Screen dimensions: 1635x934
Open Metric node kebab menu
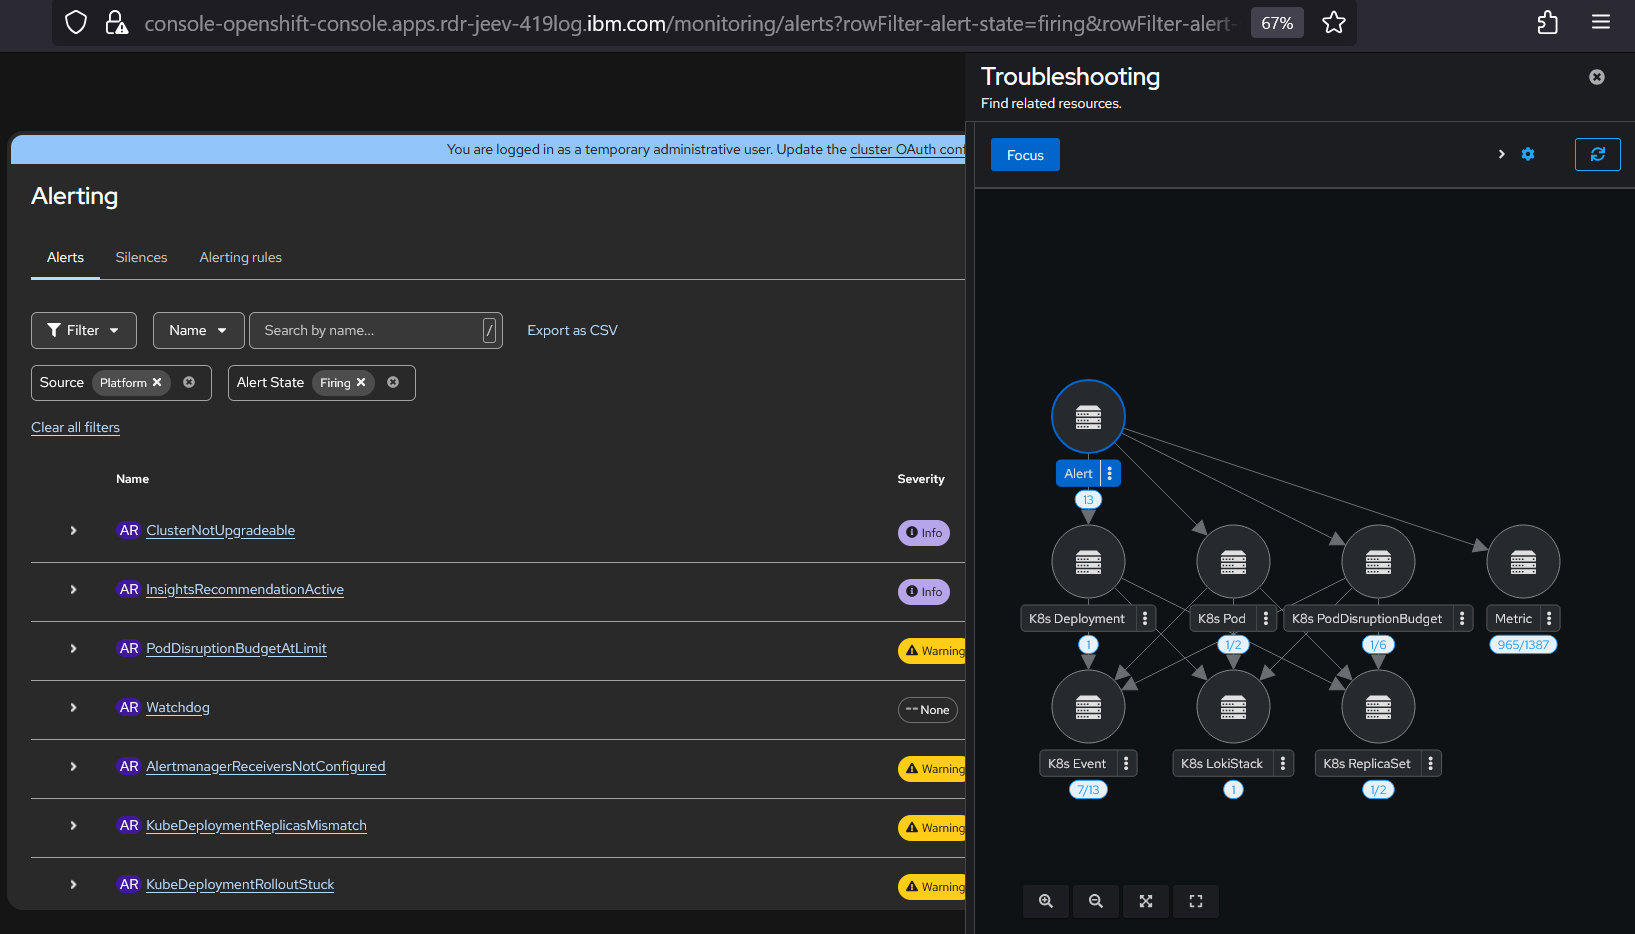[1549, 618]
